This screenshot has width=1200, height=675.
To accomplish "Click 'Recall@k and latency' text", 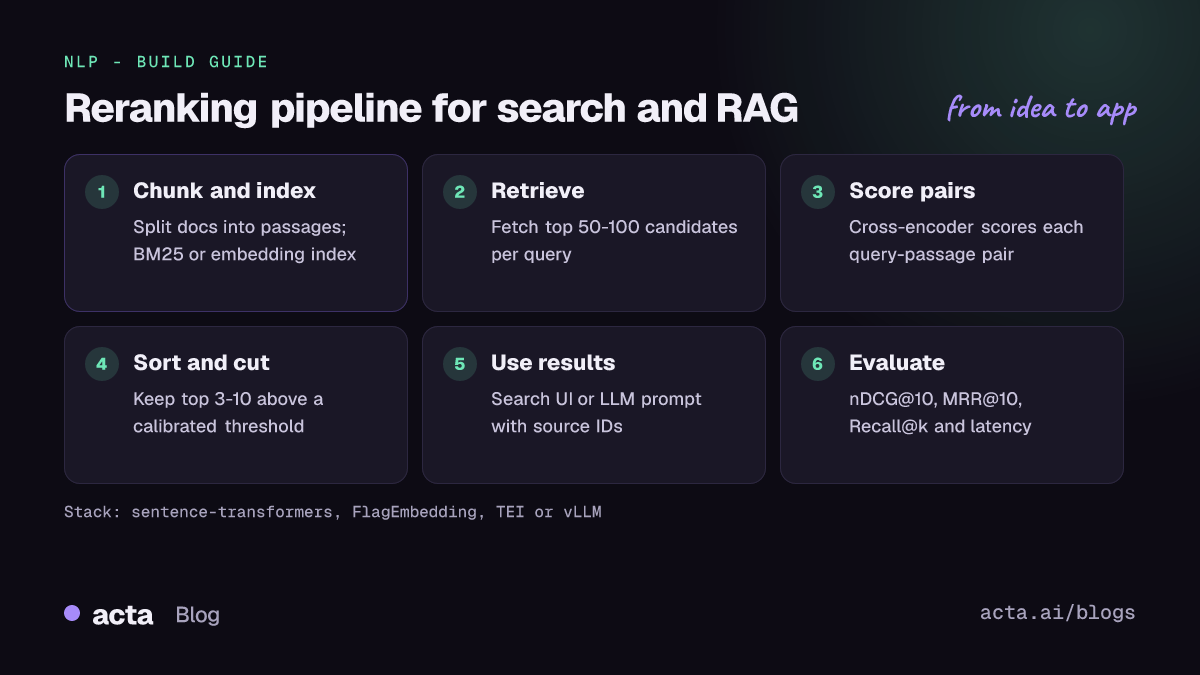I will [x=940, y=426].
